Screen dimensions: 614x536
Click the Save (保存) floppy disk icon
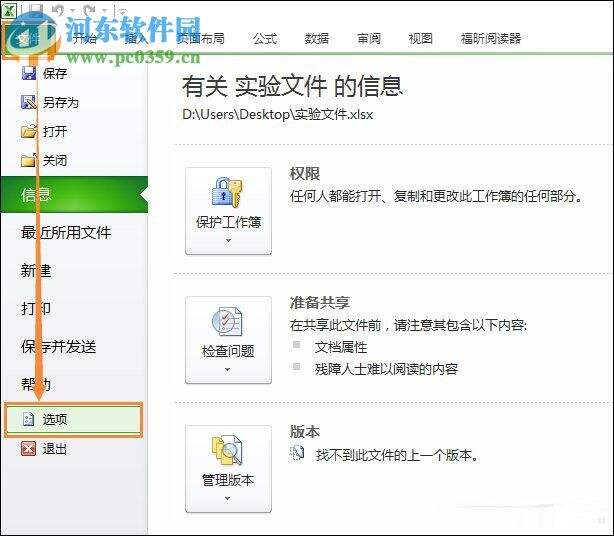29,73
